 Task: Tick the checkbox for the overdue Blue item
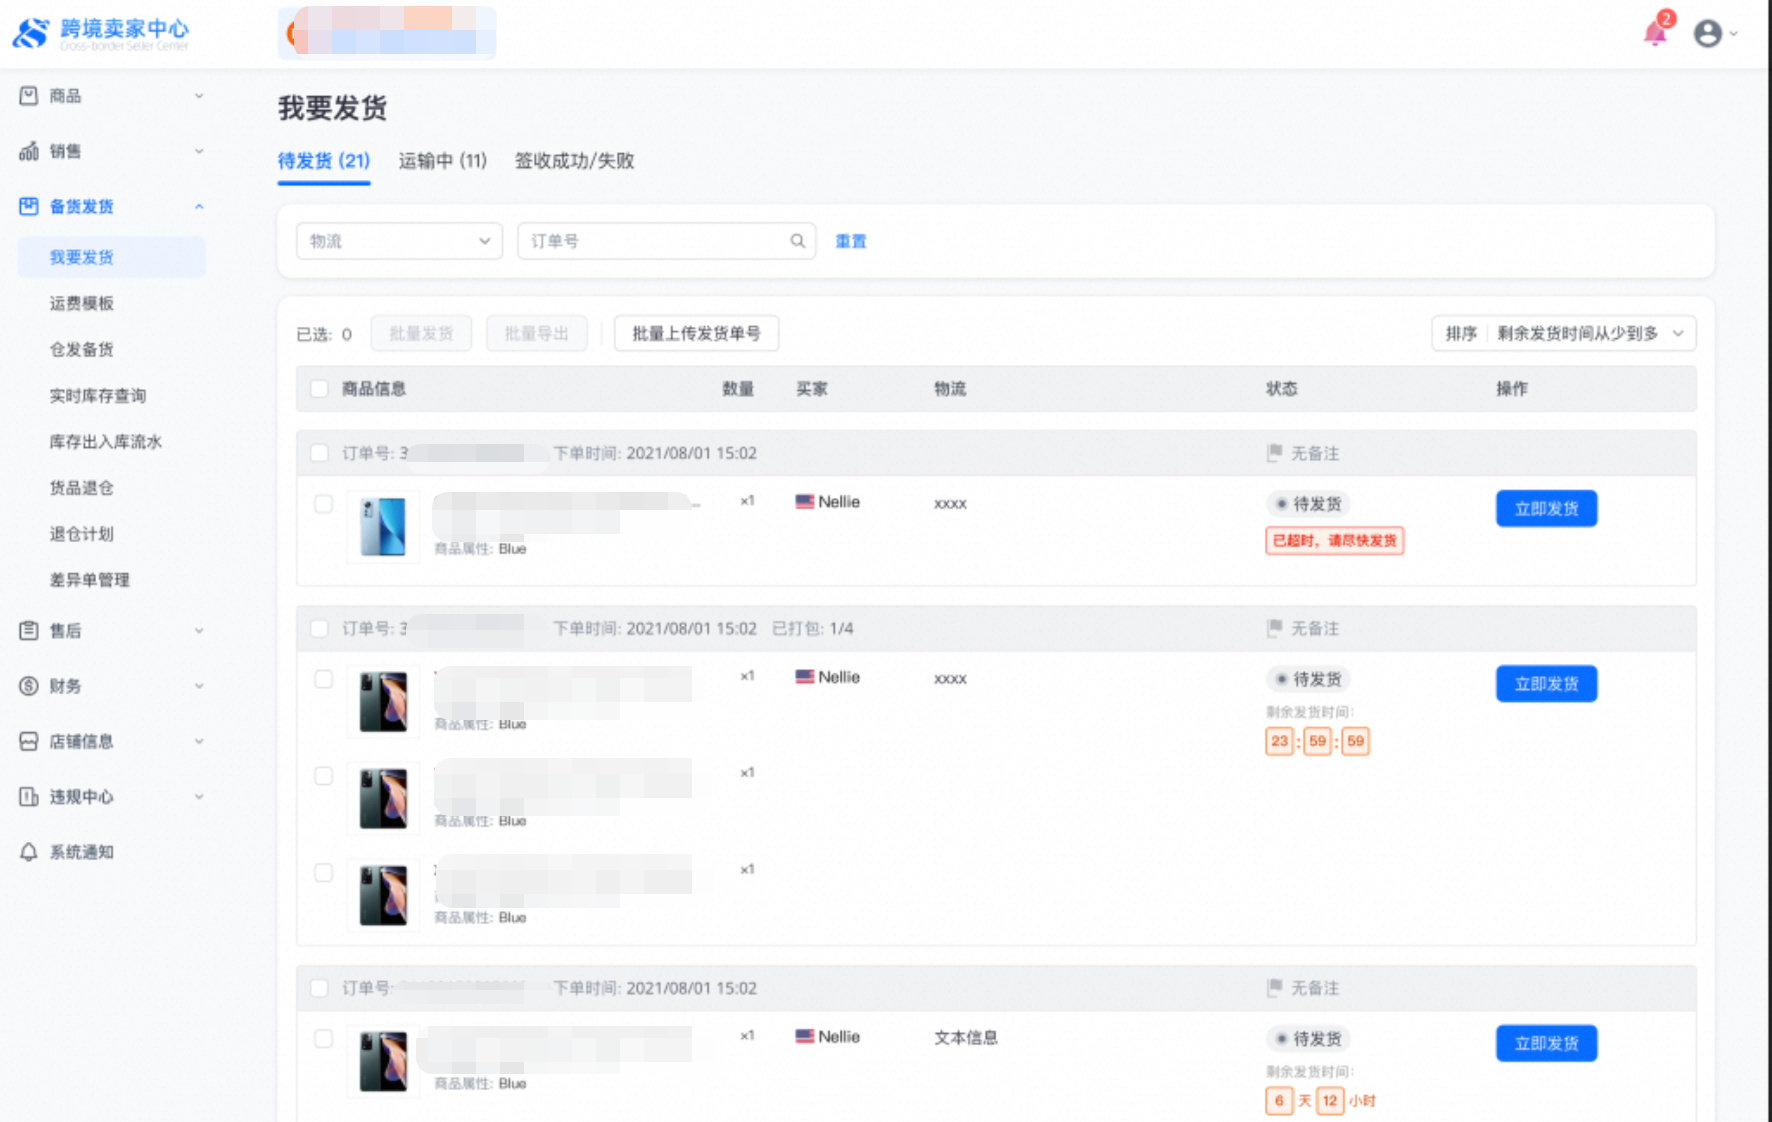click(323, 504)
